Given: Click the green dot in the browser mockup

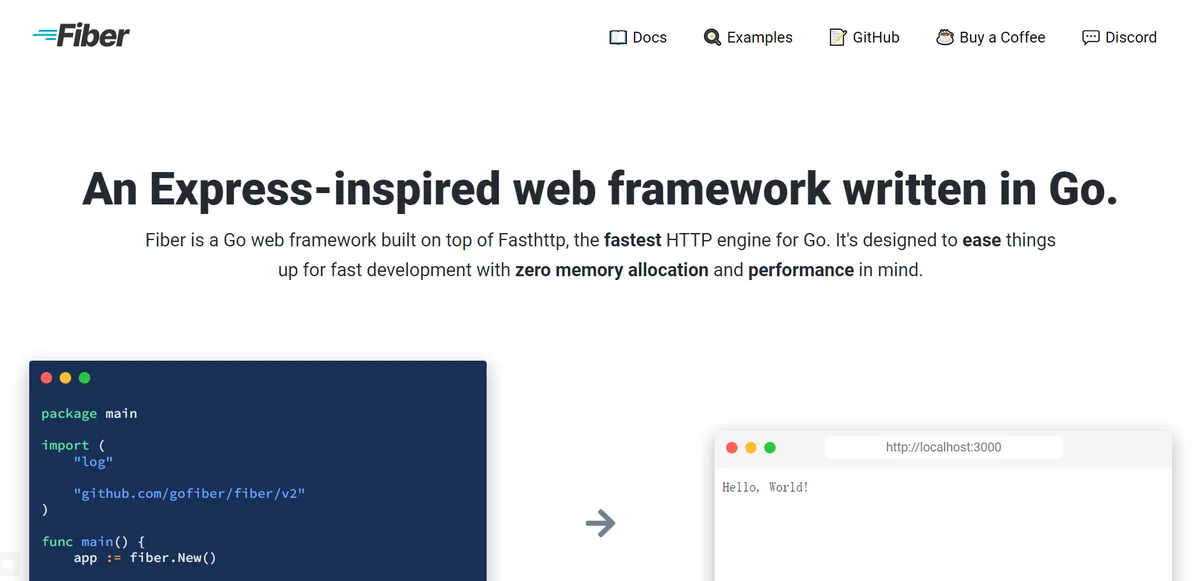Looking at the screenshot, I should (770, 448).
